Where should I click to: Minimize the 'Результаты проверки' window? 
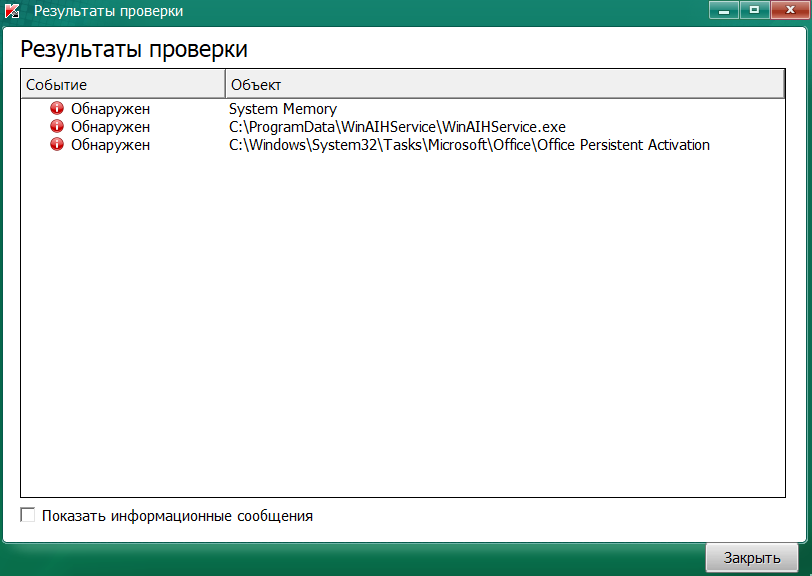[x=724, y=10]
